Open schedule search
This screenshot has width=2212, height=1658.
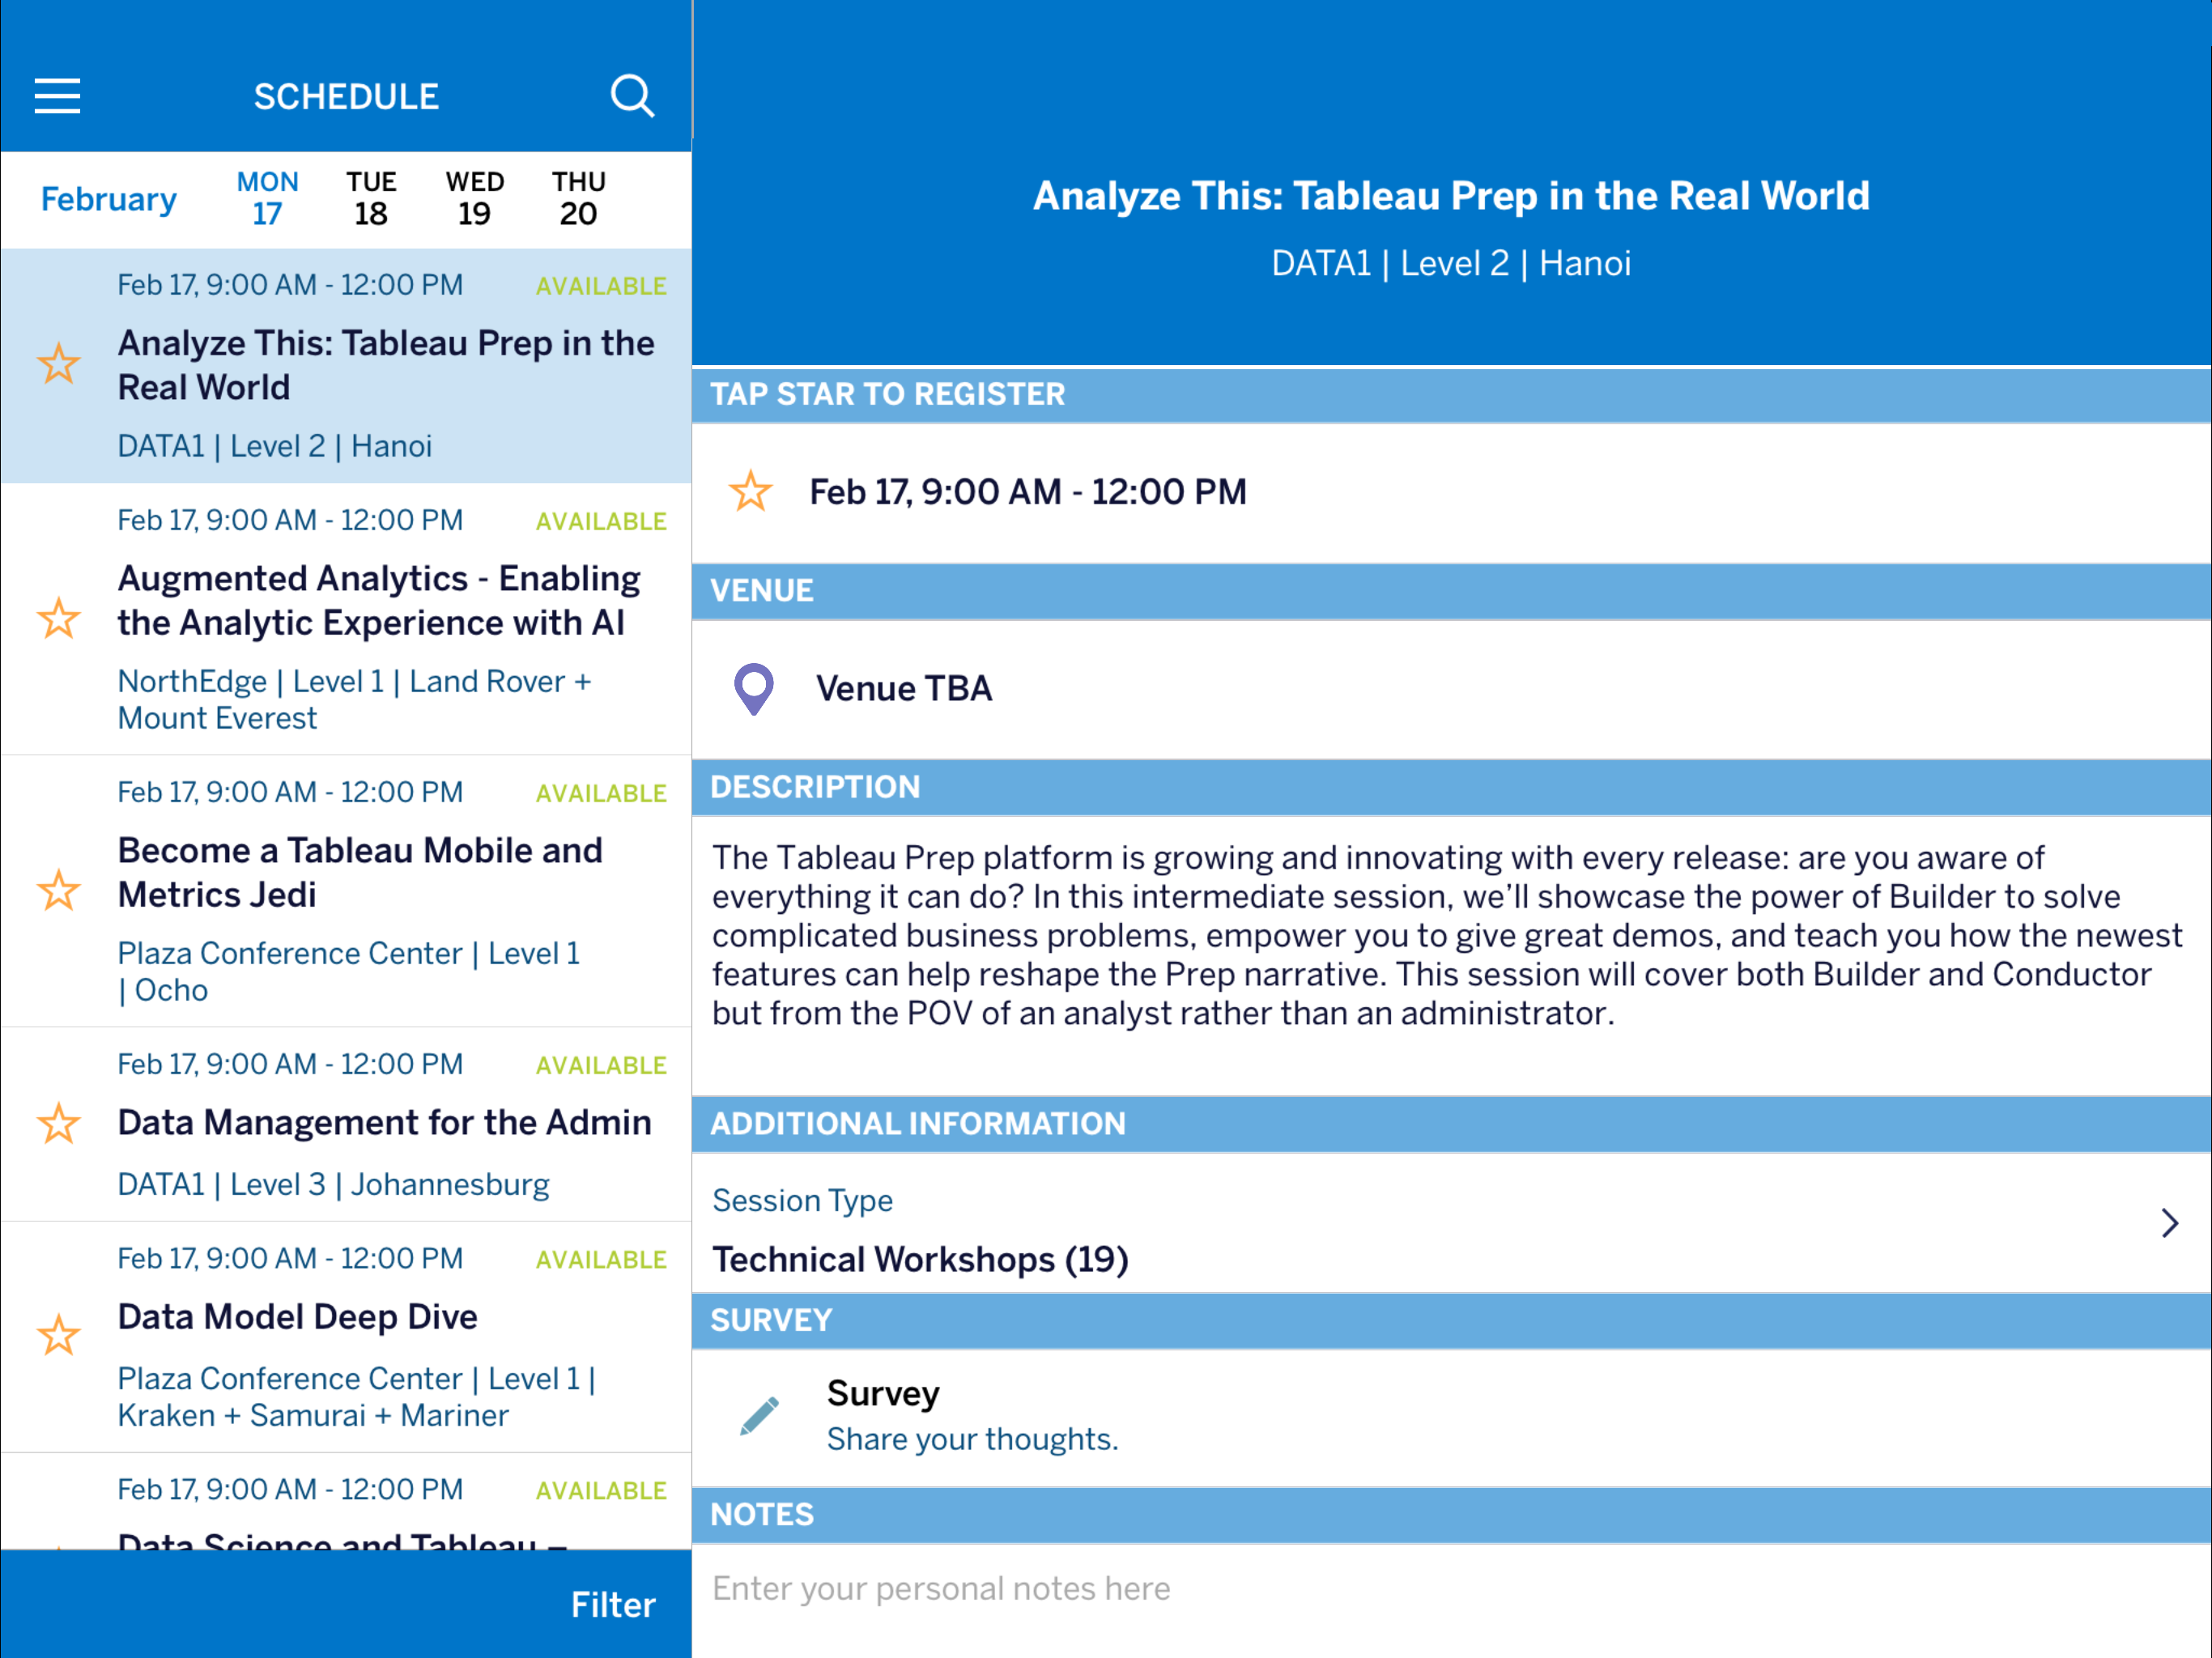coord(632,96)
